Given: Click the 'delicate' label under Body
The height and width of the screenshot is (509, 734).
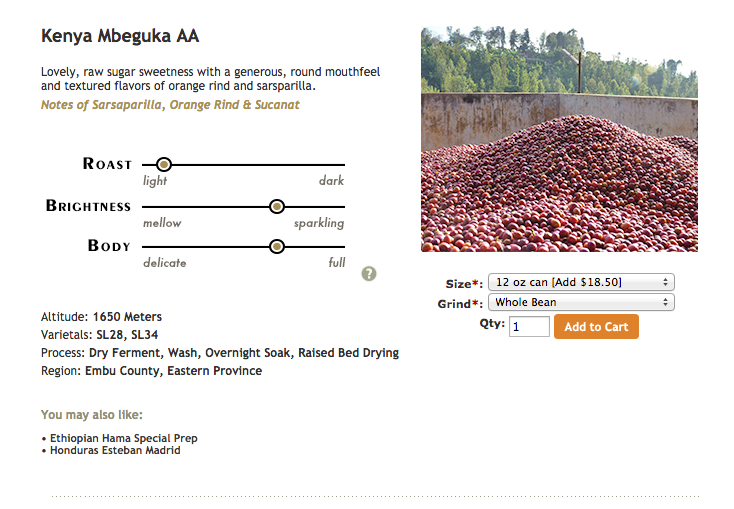Looking at the screenshot, I should click(164, 263).
